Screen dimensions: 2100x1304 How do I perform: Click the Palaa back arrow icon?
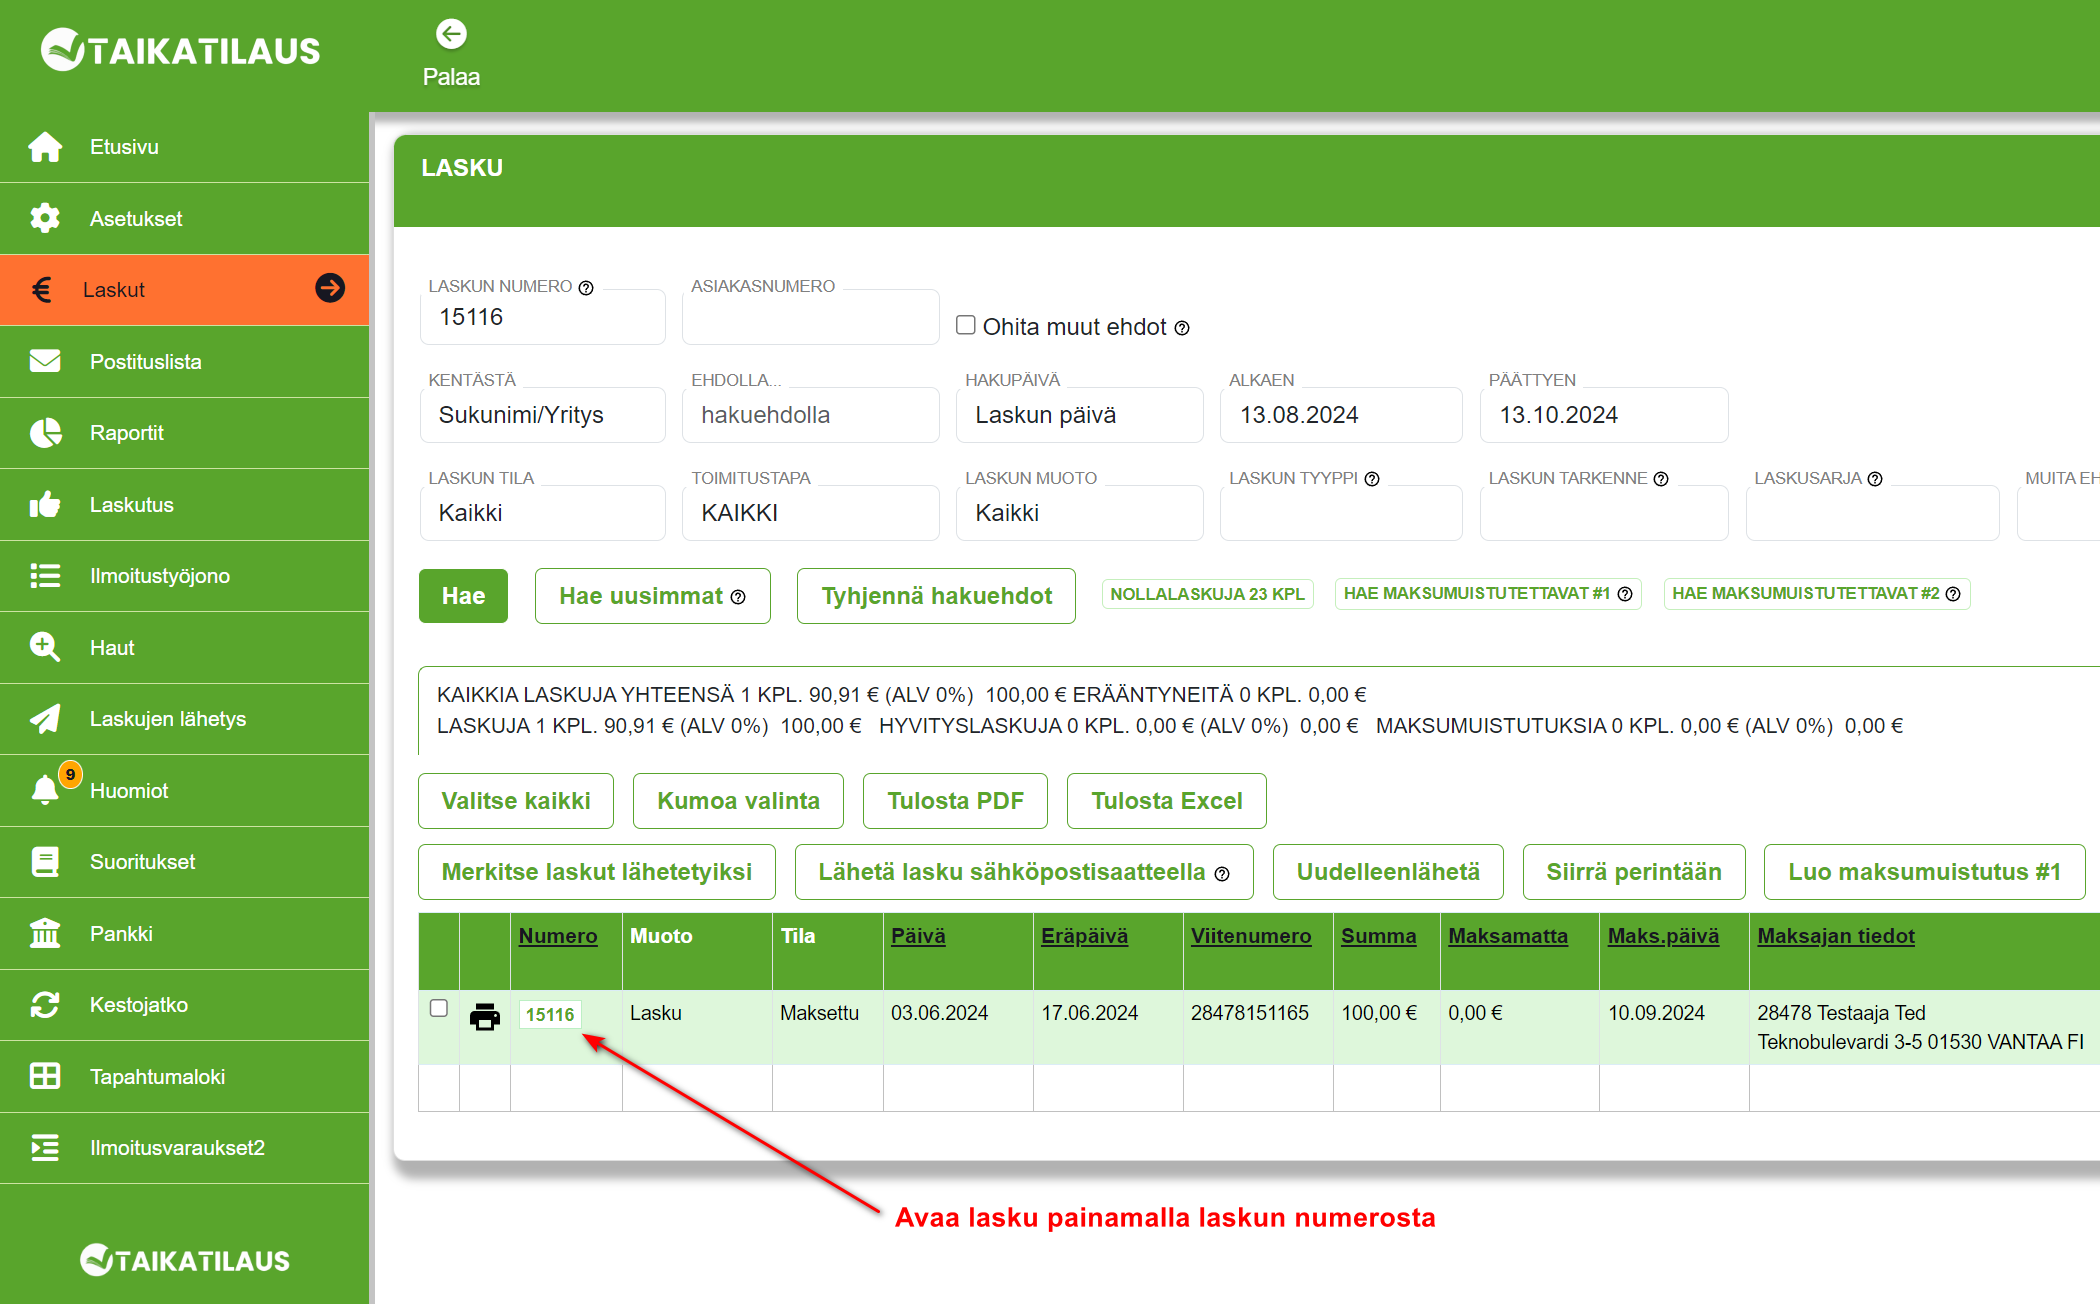click(451, 35)
